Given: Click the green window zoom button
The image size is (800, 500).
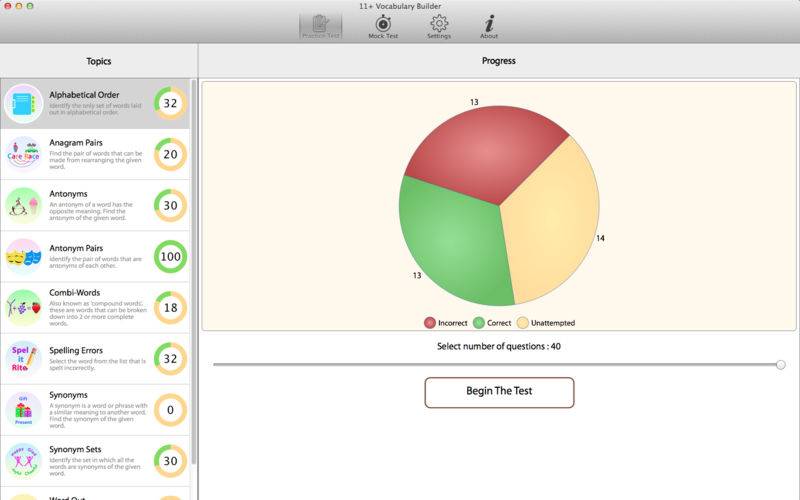Looking at the screenshot, I should tap(30, 6).
